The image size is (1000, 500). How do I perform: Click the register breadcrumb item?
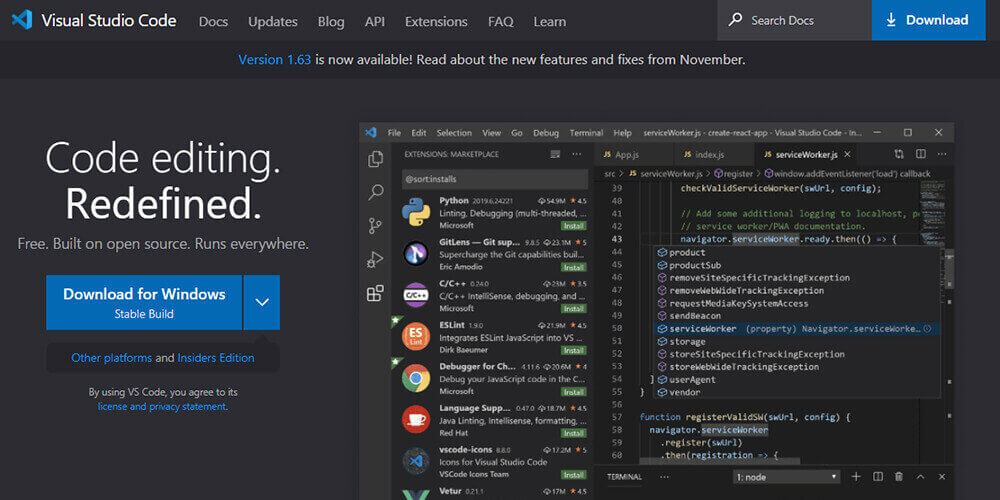pos(733,173)
